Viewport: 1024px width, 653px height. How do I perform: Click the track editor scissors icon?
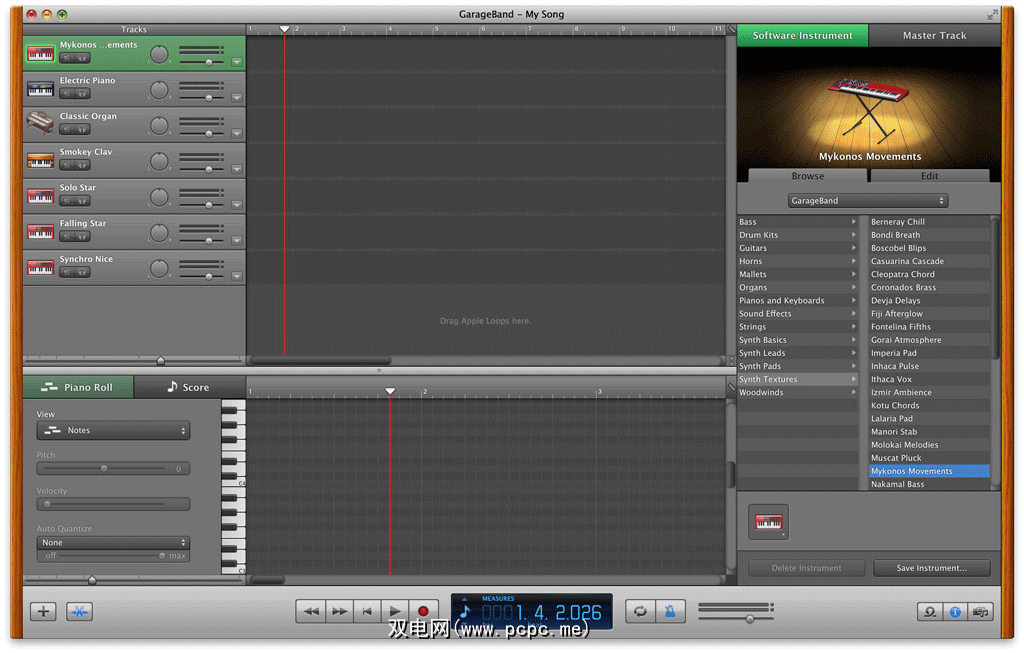click(79, 611)
